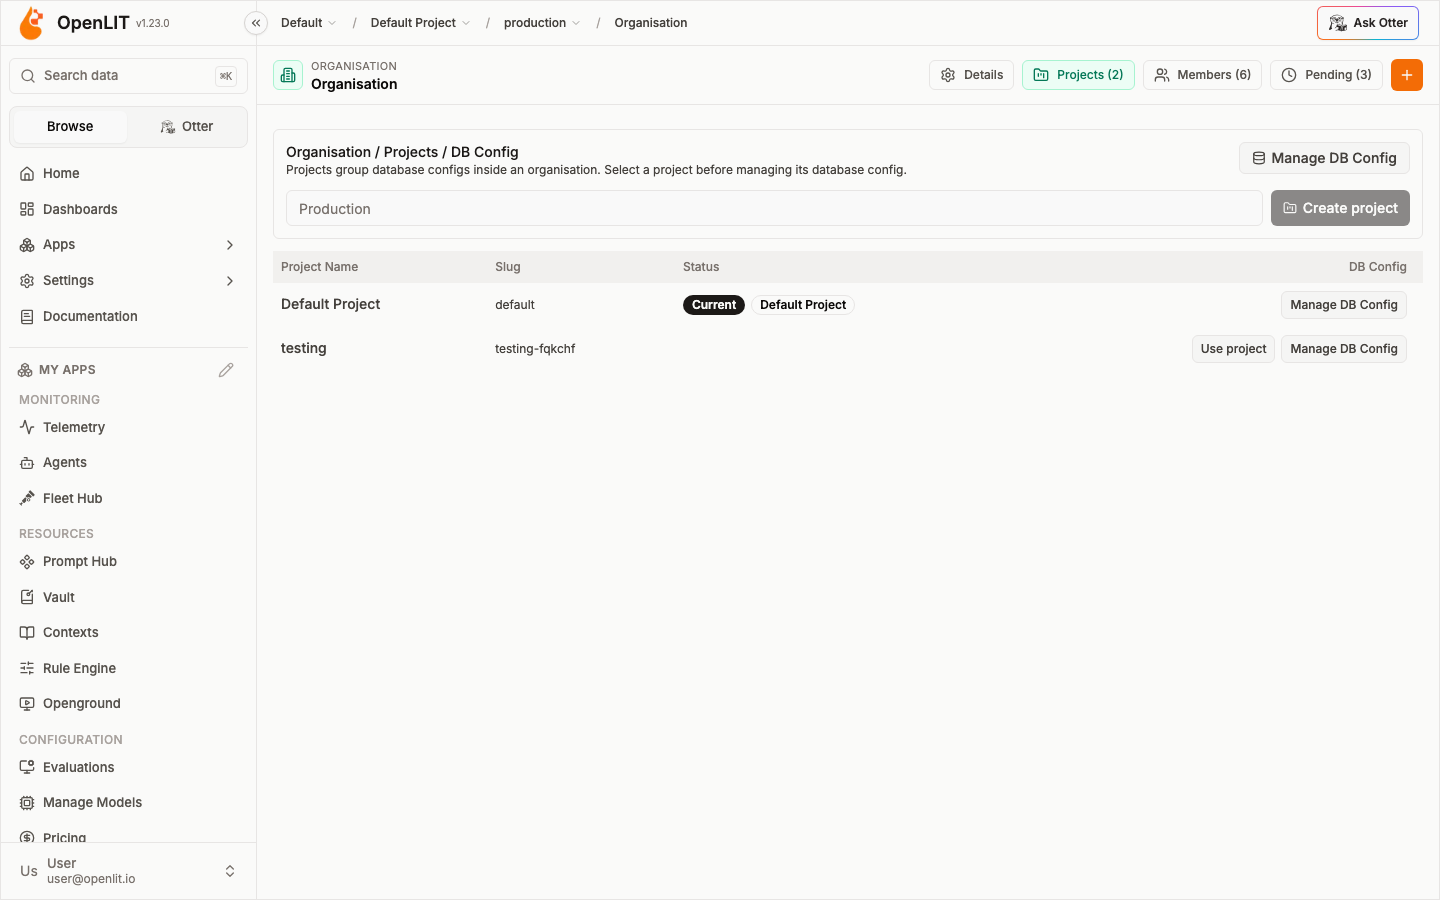Click the user avatar initials Us

click(x=29, y=871)
